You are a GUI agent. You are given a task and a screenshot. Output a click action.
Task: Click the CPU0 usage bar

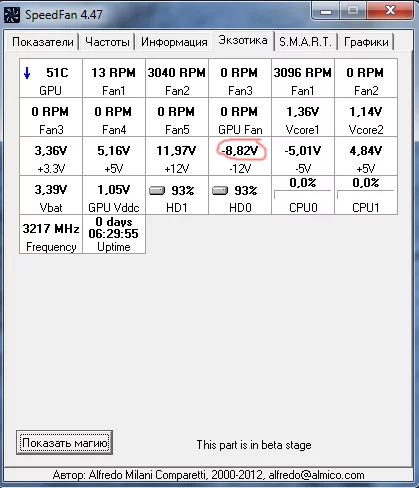coord(303,194)
